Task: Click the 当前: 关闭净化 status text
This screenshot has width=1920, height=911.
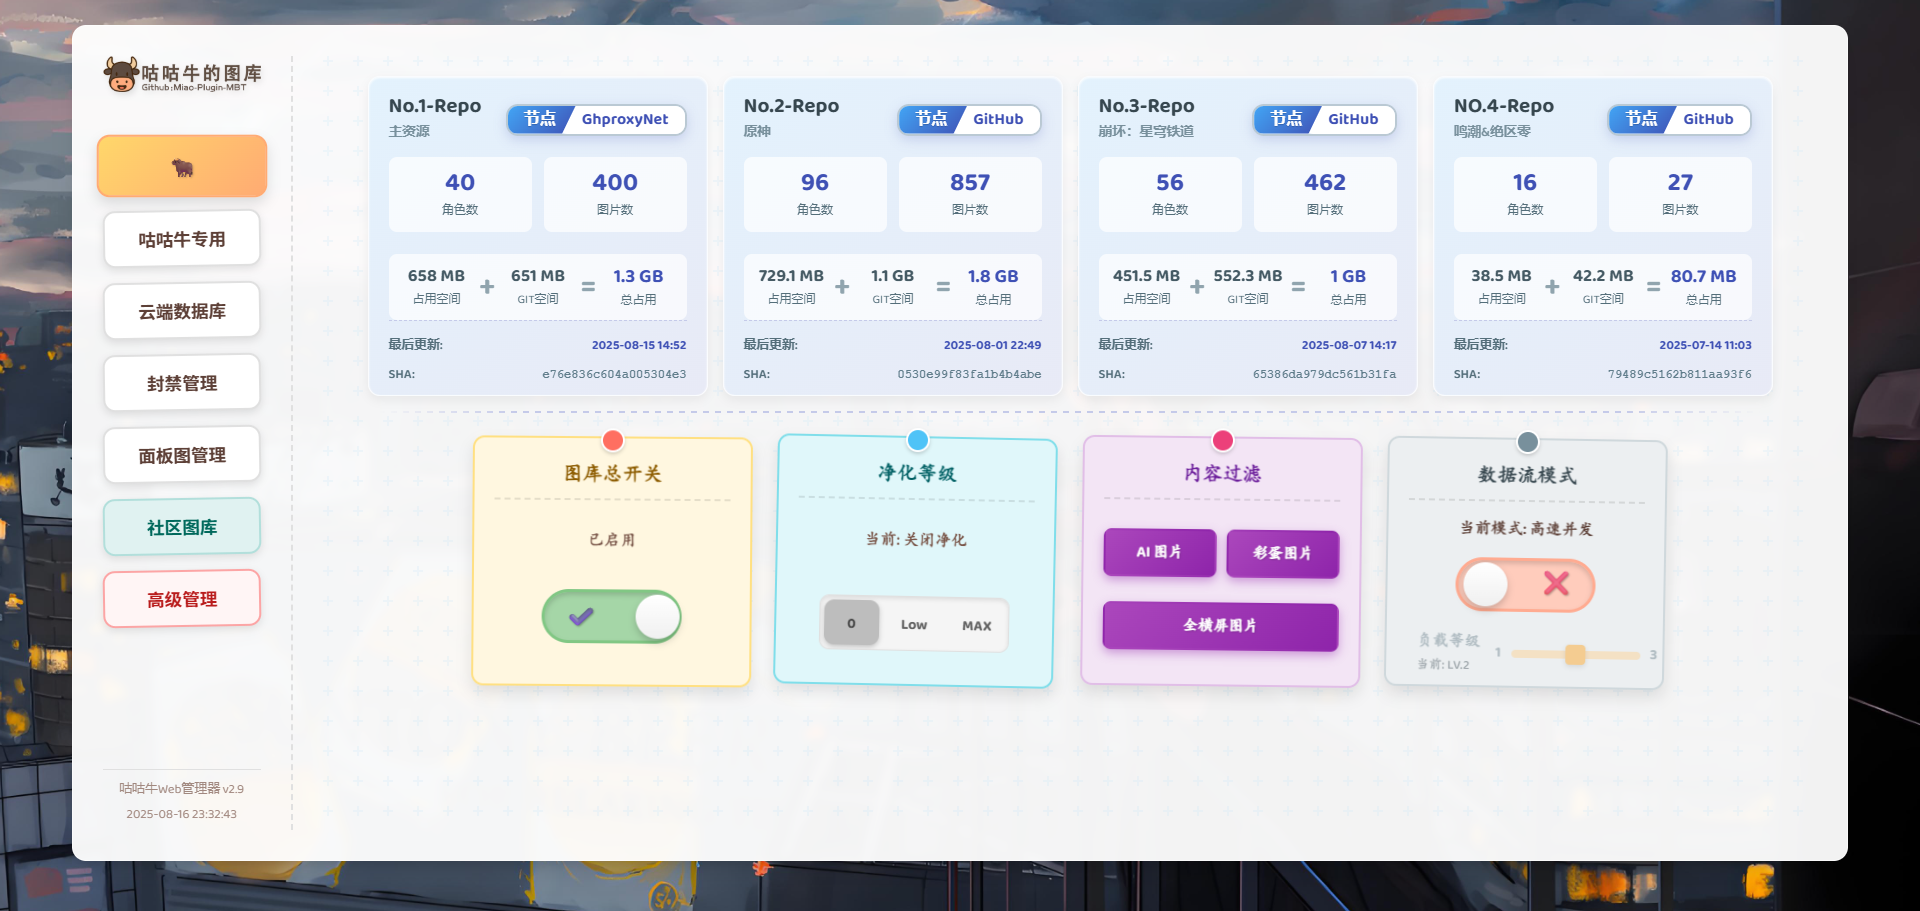Action: [916, 539]
